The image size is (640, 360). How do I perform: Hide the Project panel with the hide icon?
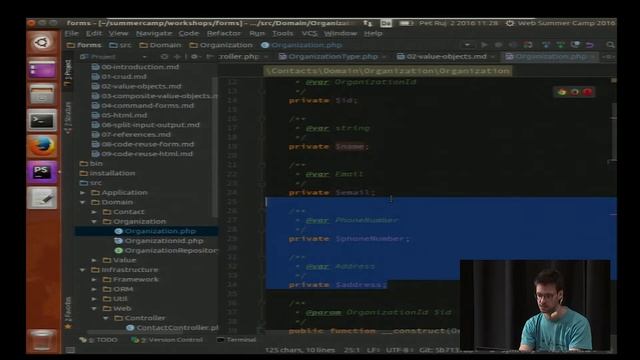(209, 57)
